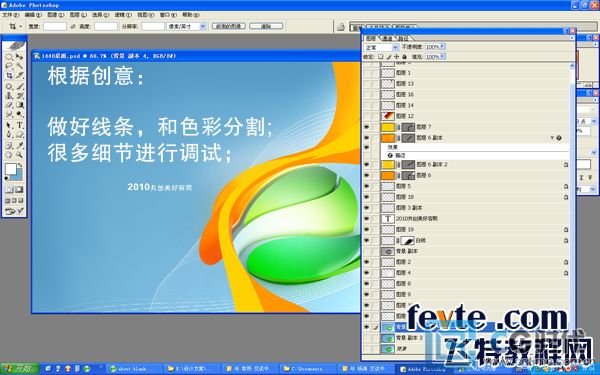Select the Hand tool
Screen dimensions: 600x375
click(9, 155)
